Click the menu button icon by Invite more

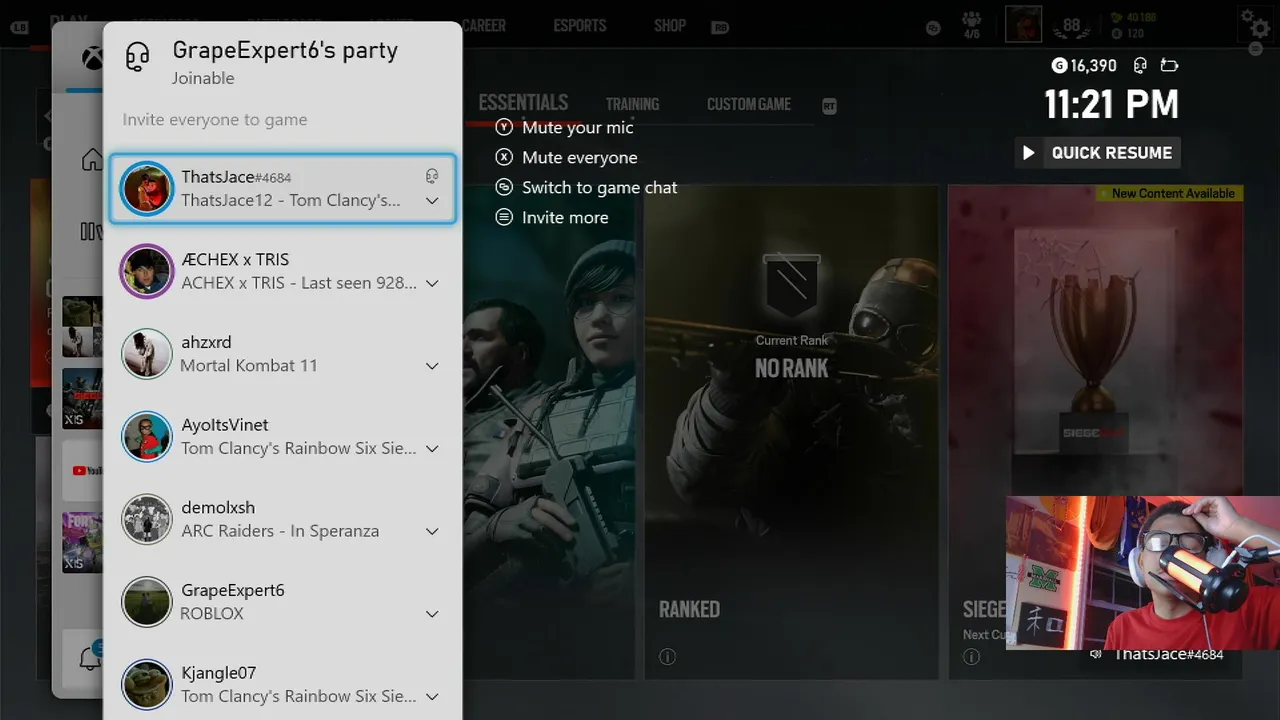(504, 217)
